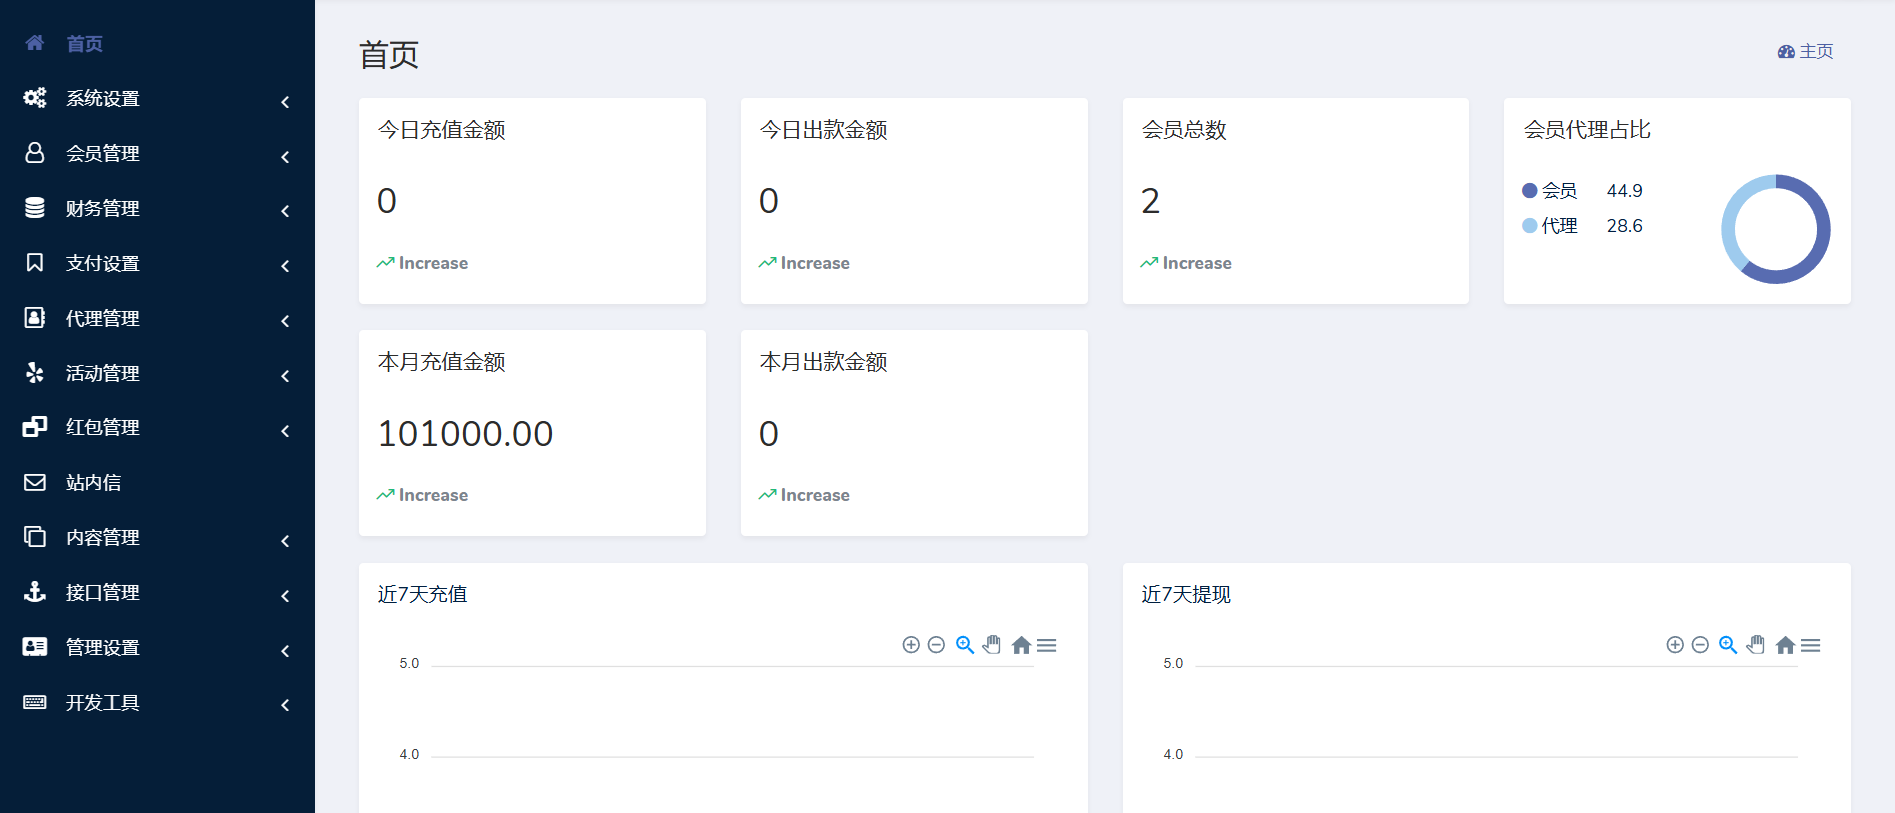Expand the 代理管理 chevron arrow
The width and height of the screenshot is (1895, 813).
tap(286, 321)
